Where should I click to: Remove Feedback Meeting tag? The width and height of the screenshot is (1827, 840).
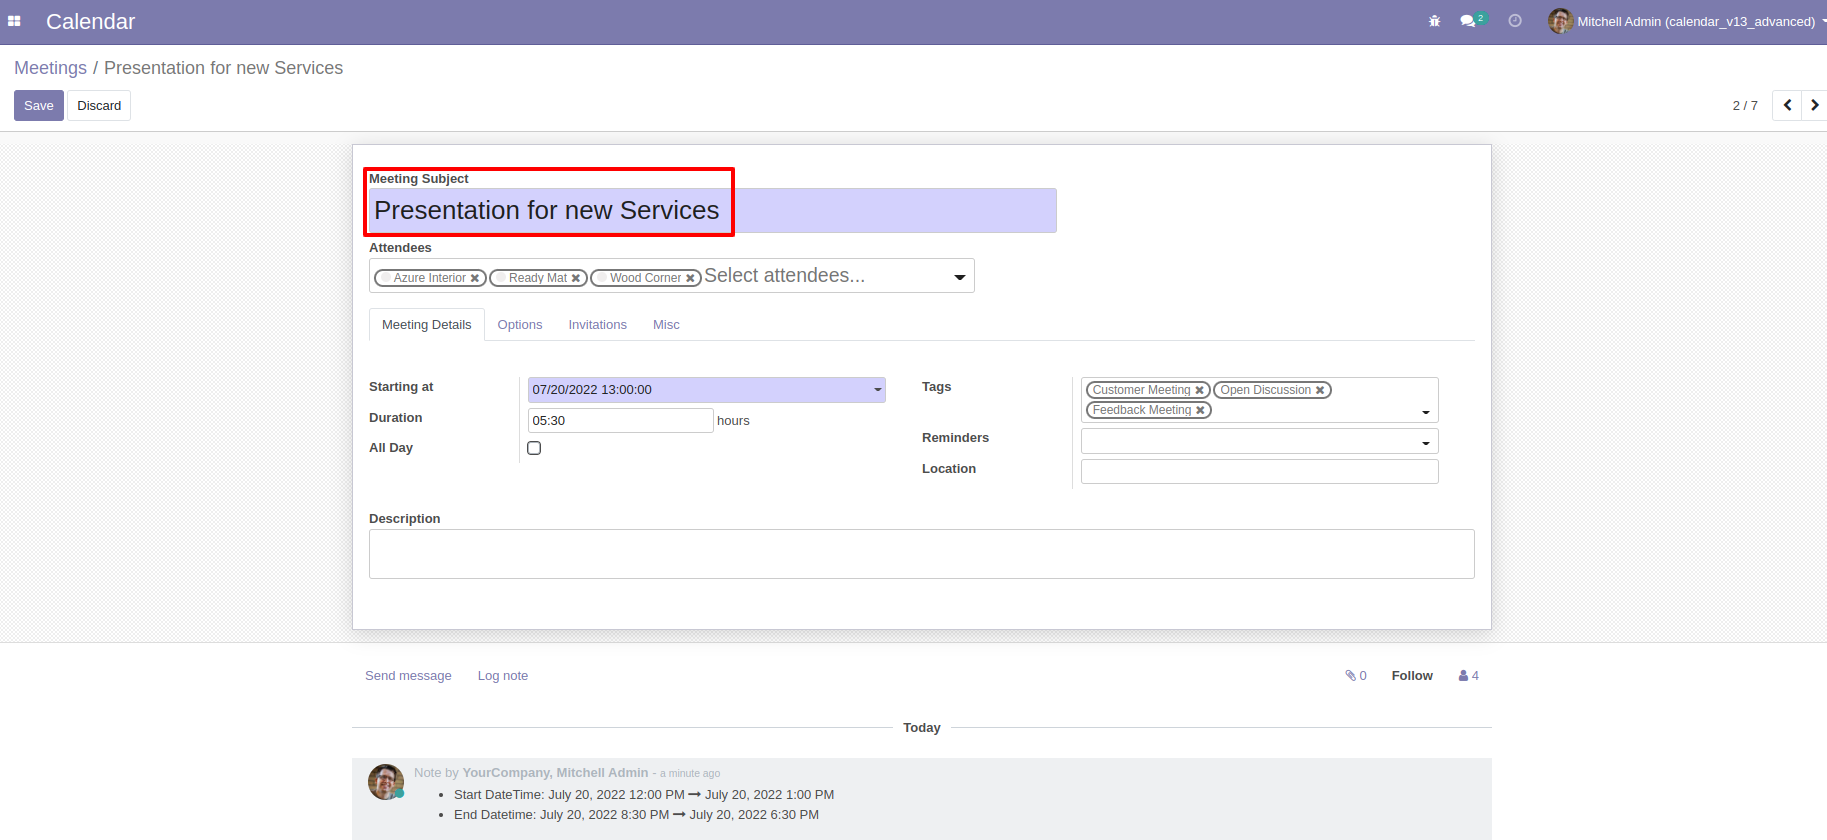coord(1200,410)
